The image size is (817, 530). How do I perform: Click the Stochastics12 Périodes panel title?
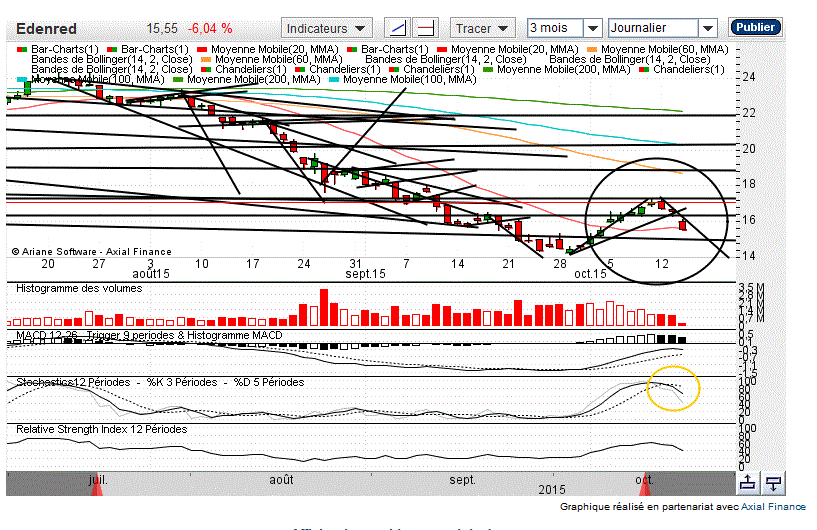[160, 382]
